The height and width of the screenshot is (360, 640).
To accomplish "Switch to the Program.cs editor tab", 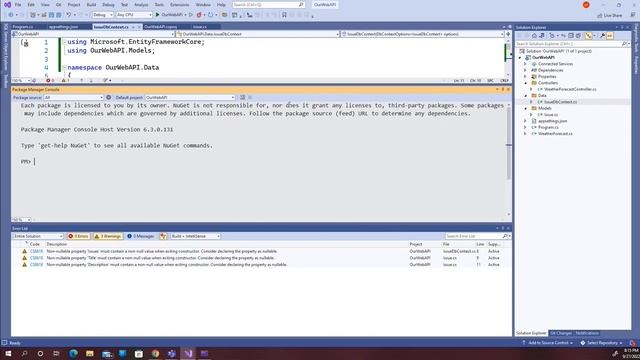I will click(23, 27).
